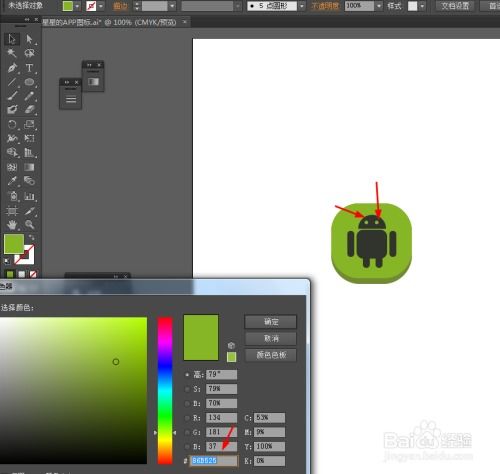
Task: Select the brightness radio button at 70%
Action: tap(187, 403)
